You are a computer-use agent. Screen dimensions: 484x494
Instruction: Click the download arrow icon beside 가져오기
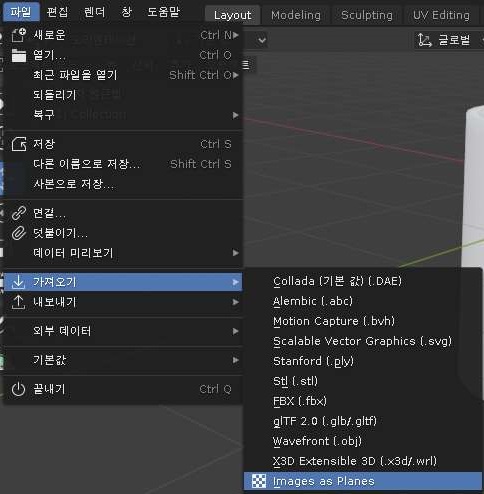tap(18, 282)
